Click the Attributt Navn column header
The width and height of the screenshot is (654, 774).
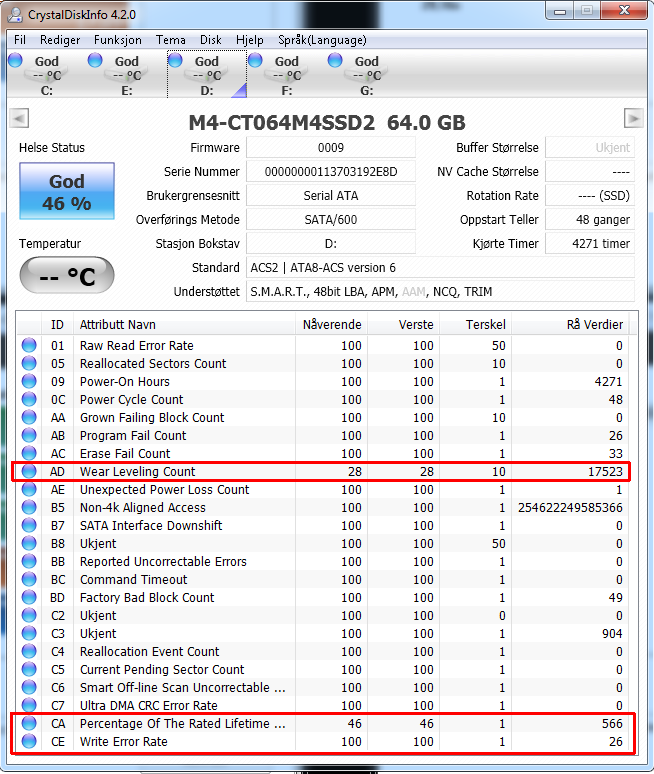[x=184, y=324]
